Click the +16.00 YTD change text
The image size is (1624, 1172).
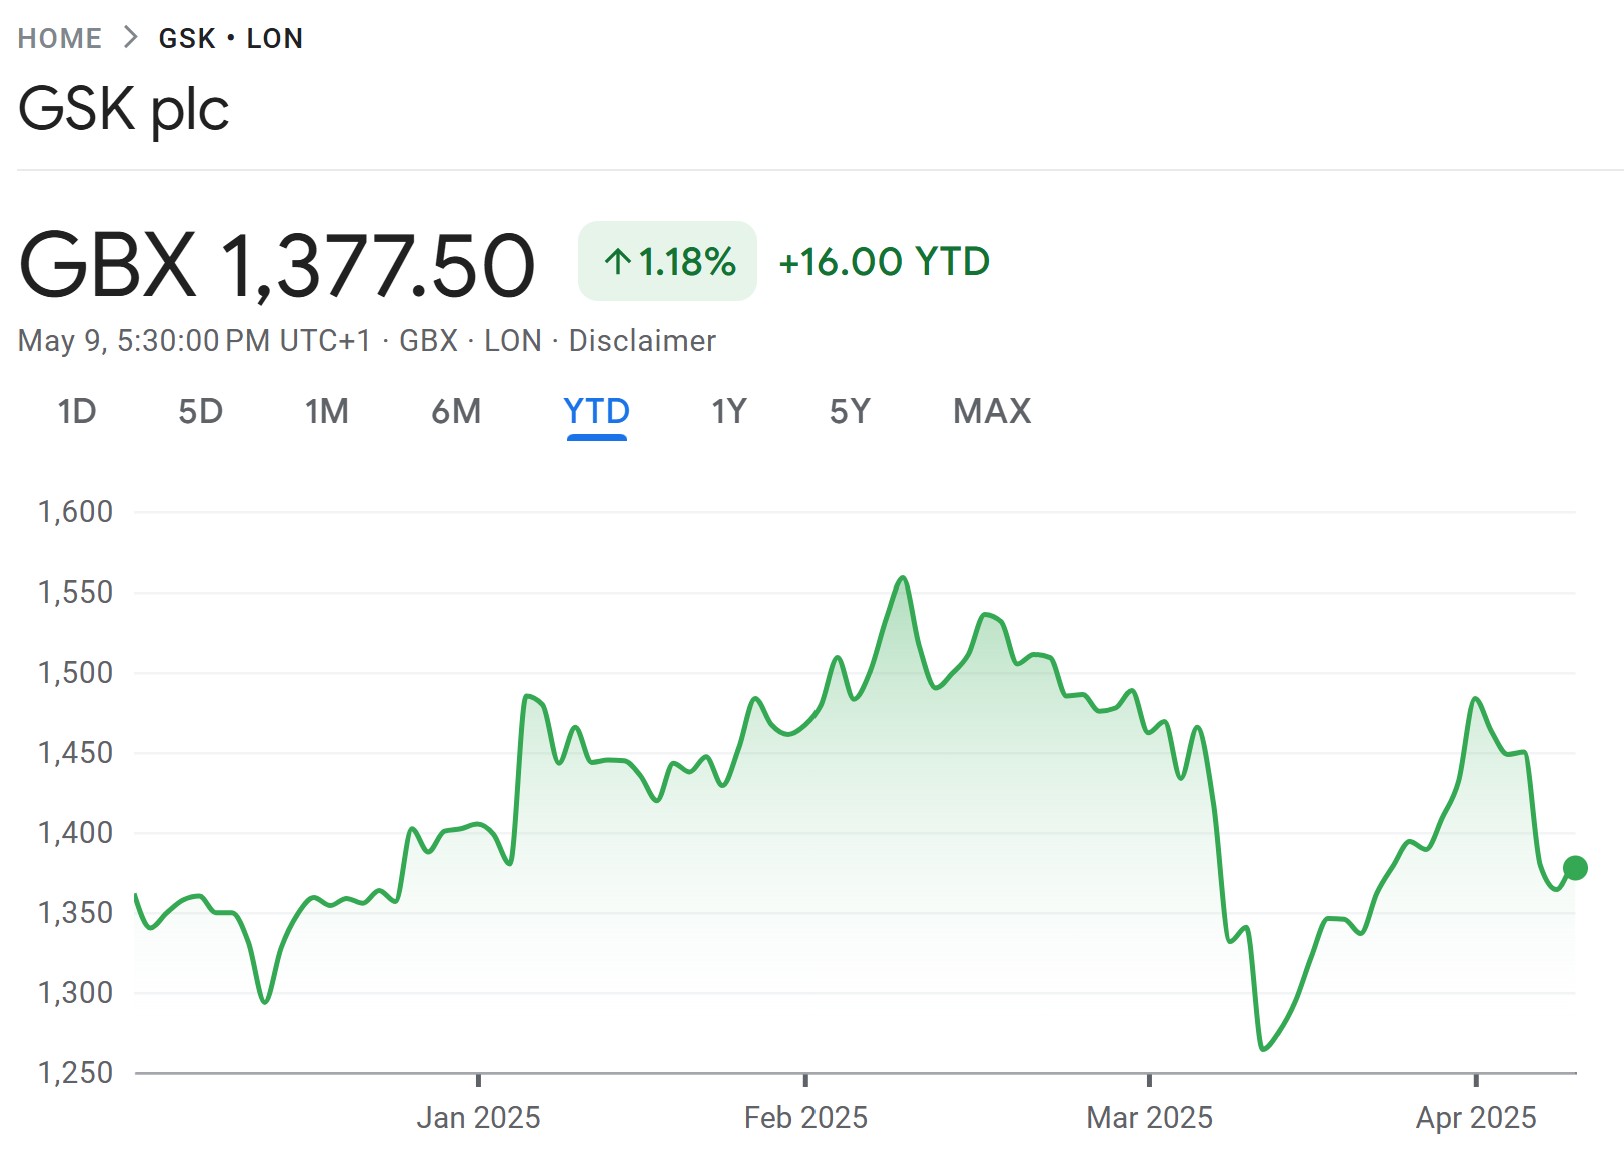(884, 262)
